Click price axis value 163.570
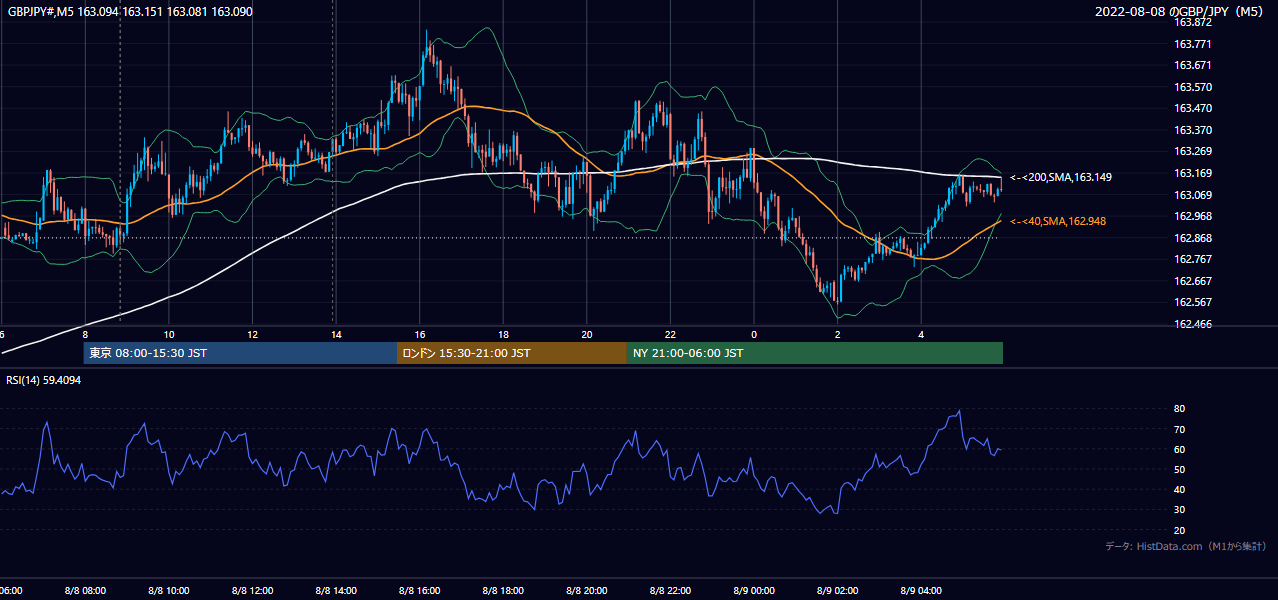The height and width of the screenshot is (600, 1278). pos(1193,87)
